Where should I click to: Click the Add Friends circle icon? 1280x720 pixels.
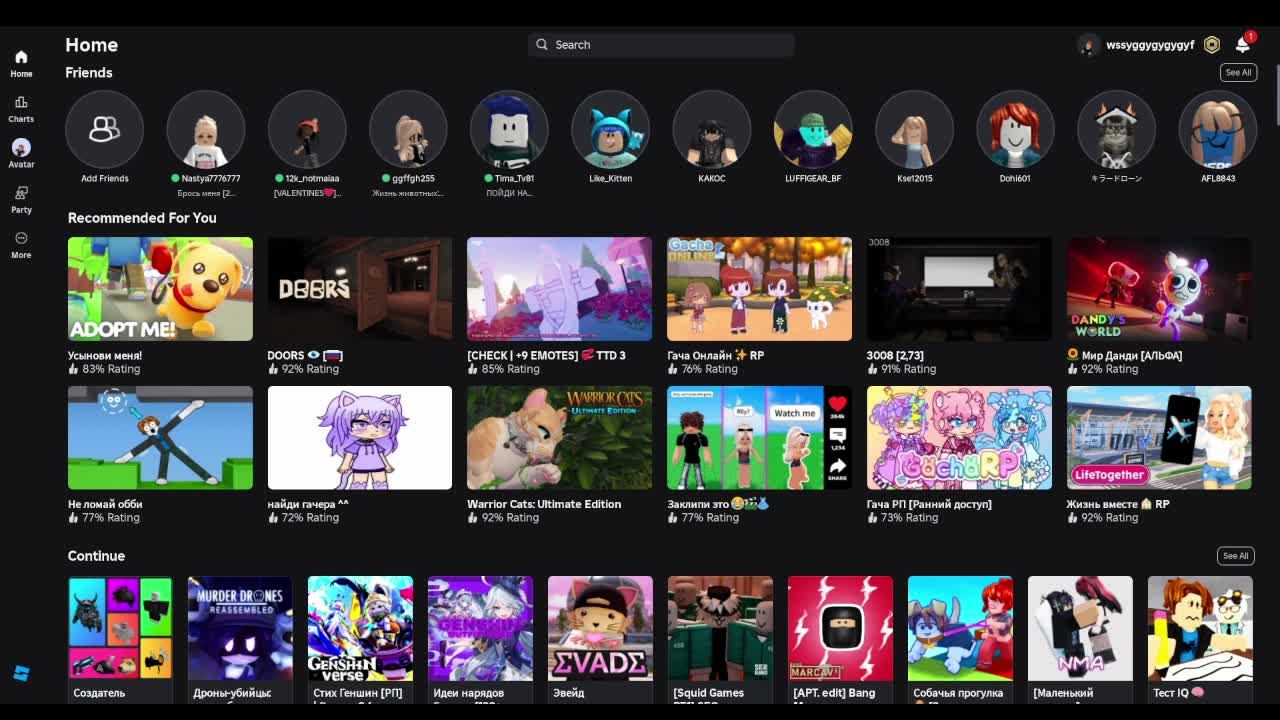[105, 129]
